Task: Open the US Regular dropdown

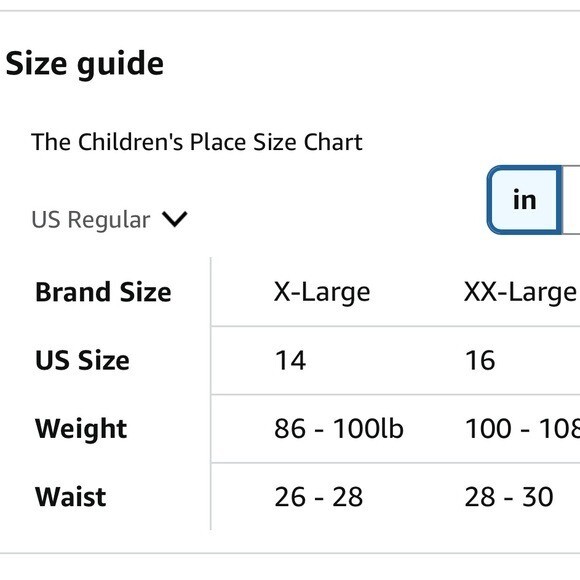Action: point(109,219)
